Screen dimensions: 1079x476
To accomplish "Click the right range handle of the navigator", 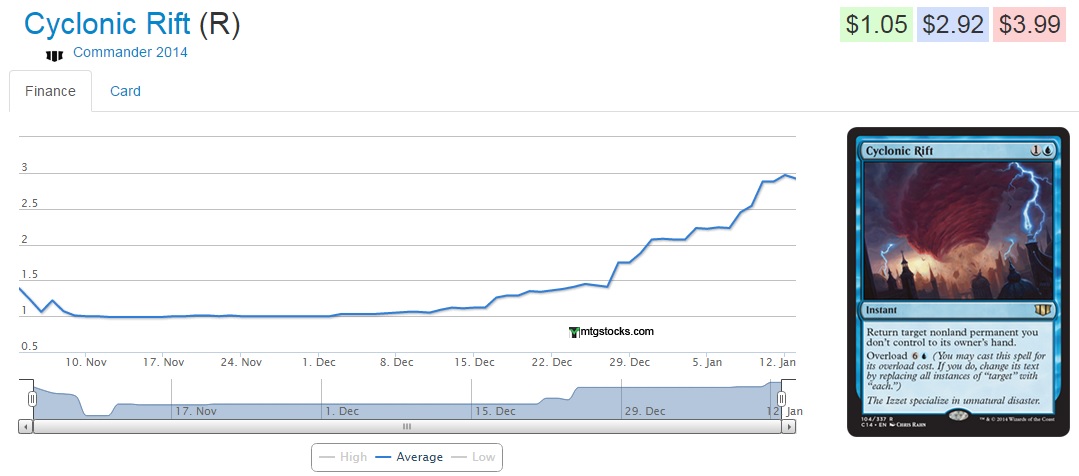I will [782, 399].
